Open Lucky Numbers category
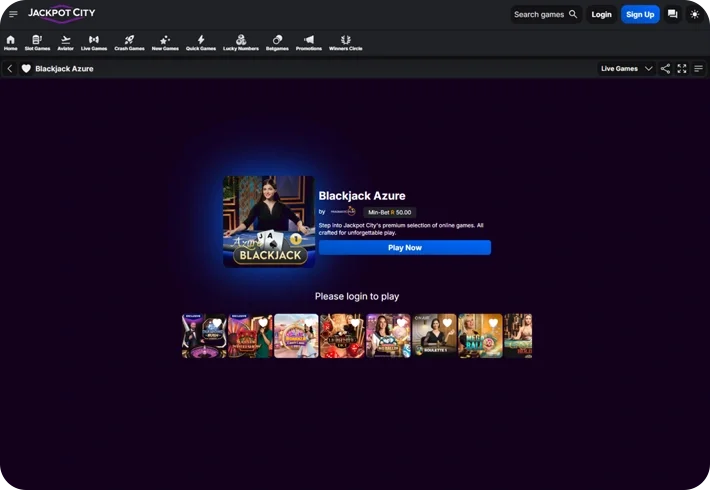Screen dimensions: 710x490 pyautogui.click(x=240, y=42)
